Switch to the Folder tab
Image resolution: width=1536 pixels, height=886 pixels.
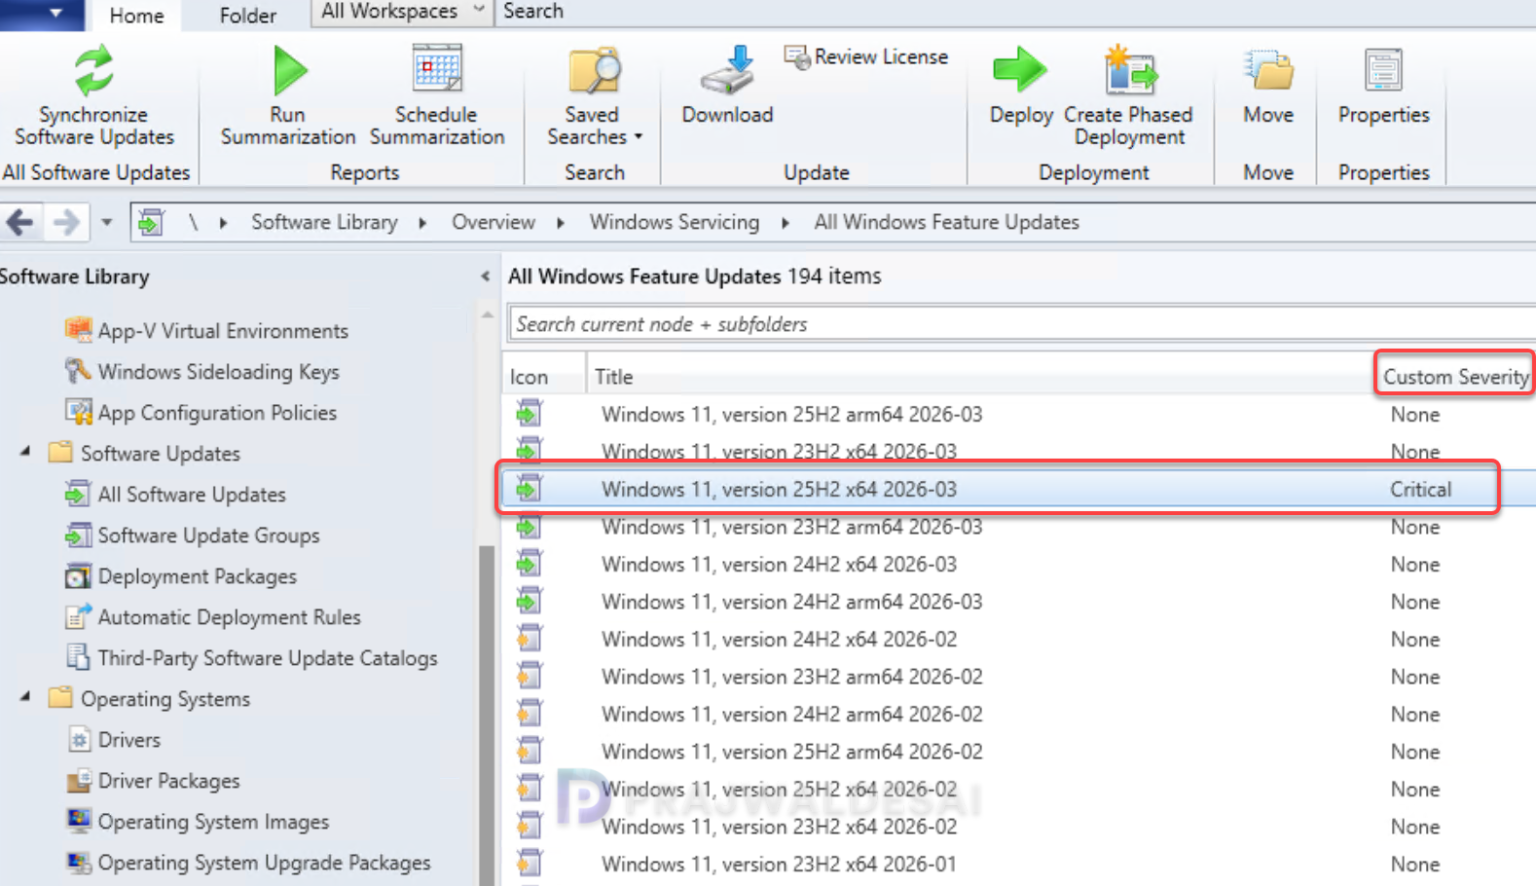pyautogui.click(x=248, y=15)
